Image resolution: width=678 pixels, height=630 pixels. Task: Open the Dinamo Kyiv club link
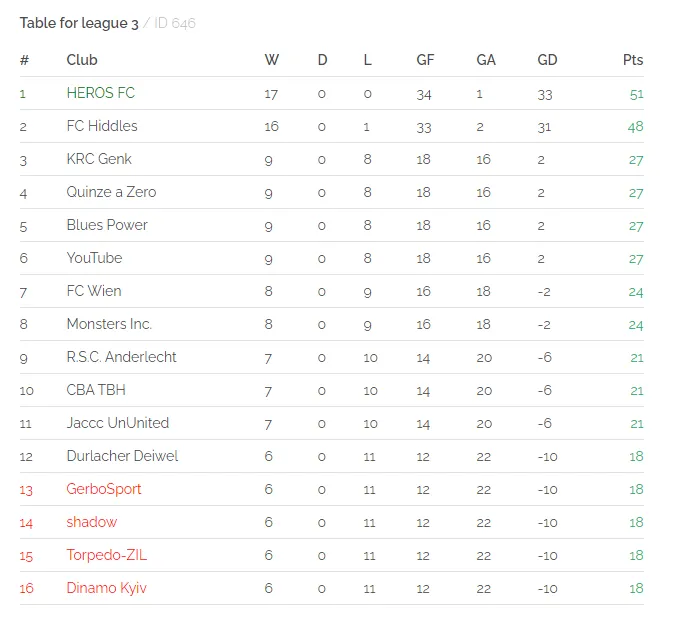(106, 588)
